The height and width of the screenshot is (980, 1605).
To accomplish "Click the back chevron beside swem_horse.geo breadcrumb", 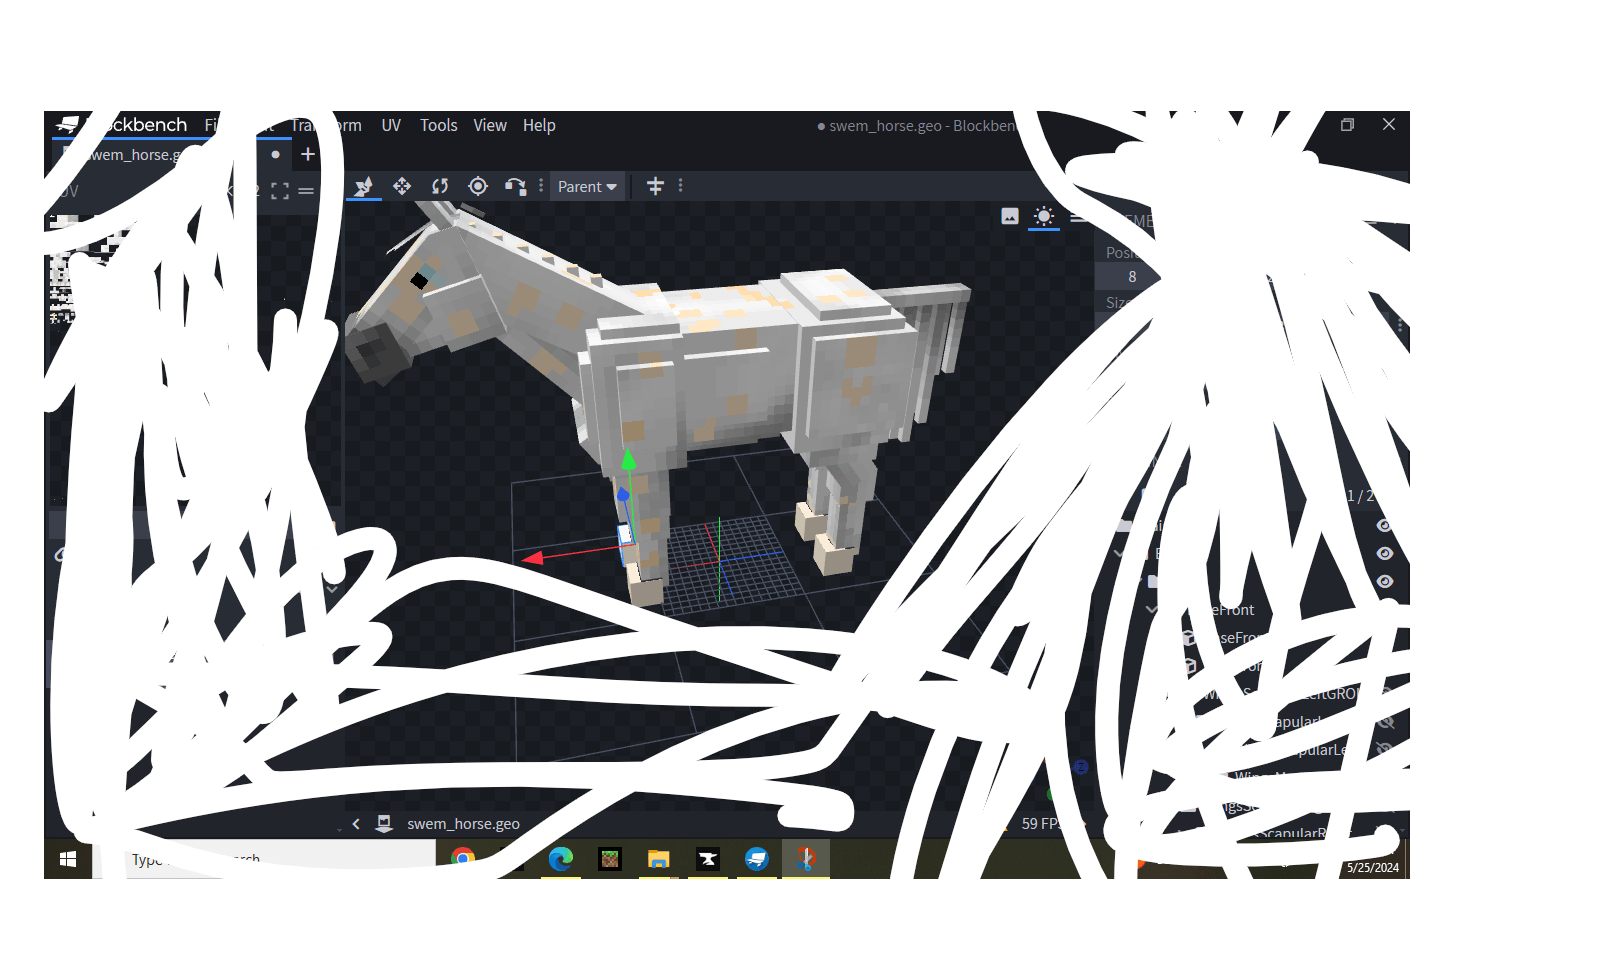I will 356,824.
